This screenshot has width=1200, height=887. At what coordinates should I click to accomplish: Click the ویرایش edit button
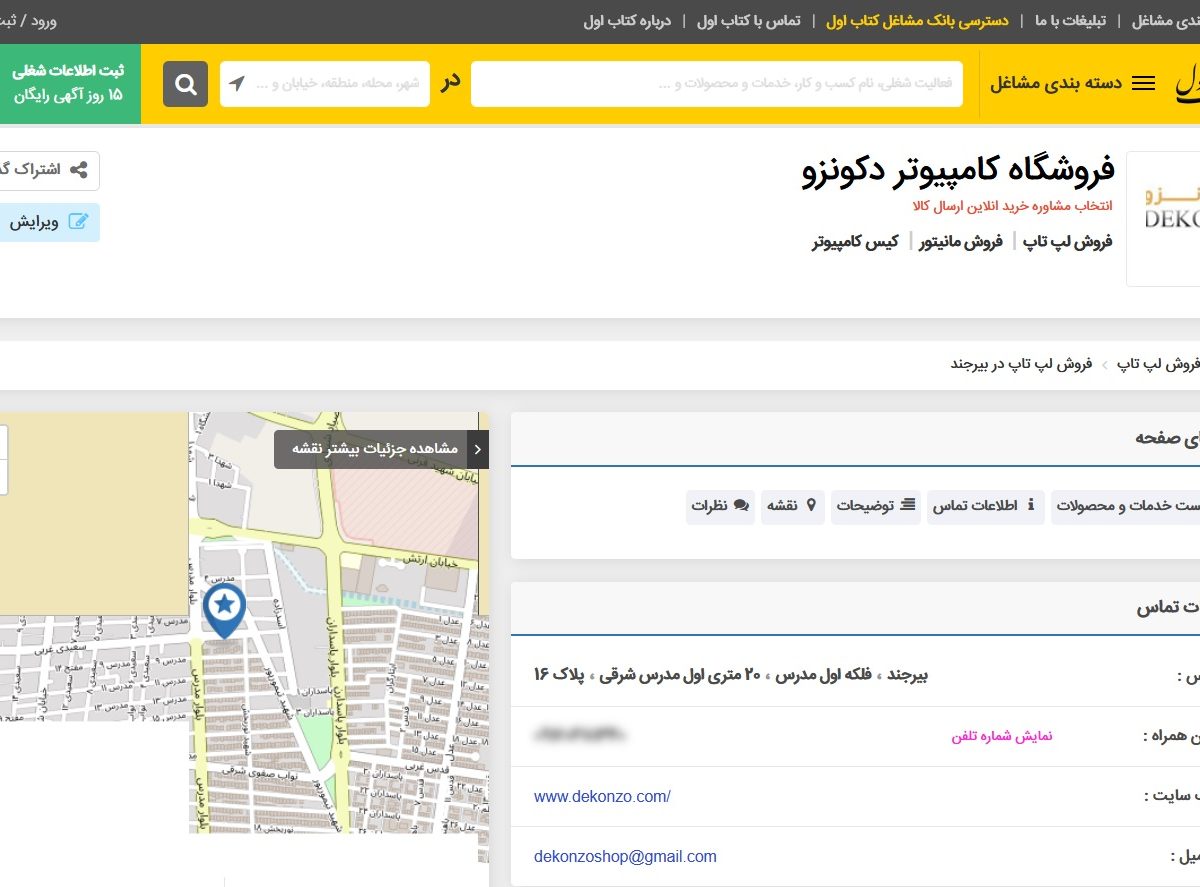pyautogui.click(x=50, y=222)
